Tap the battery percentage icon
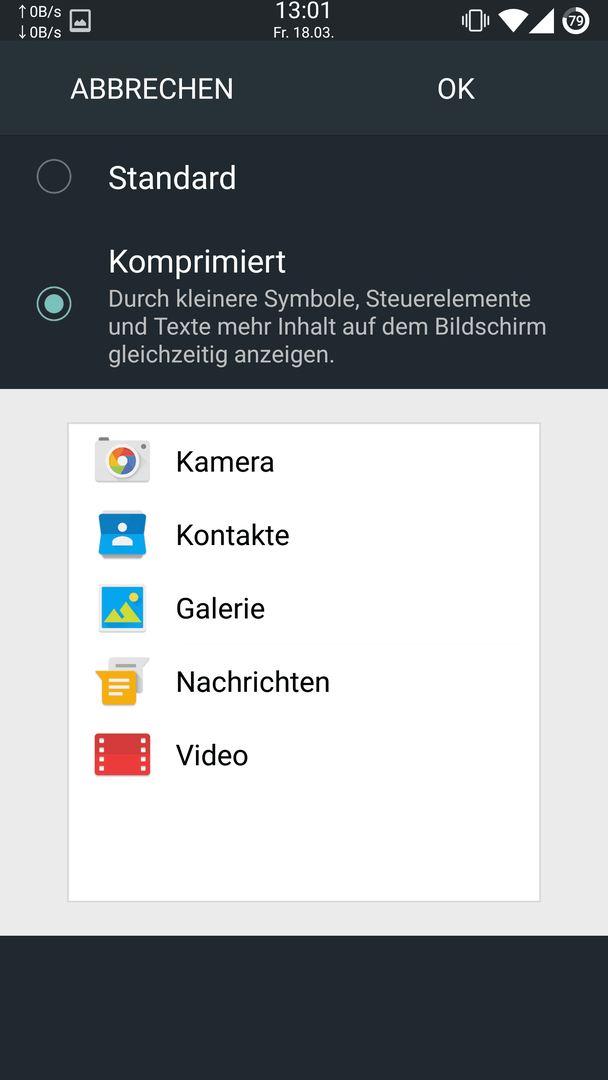Screen dimensions: 608x1080 click(x=576, y=21)
